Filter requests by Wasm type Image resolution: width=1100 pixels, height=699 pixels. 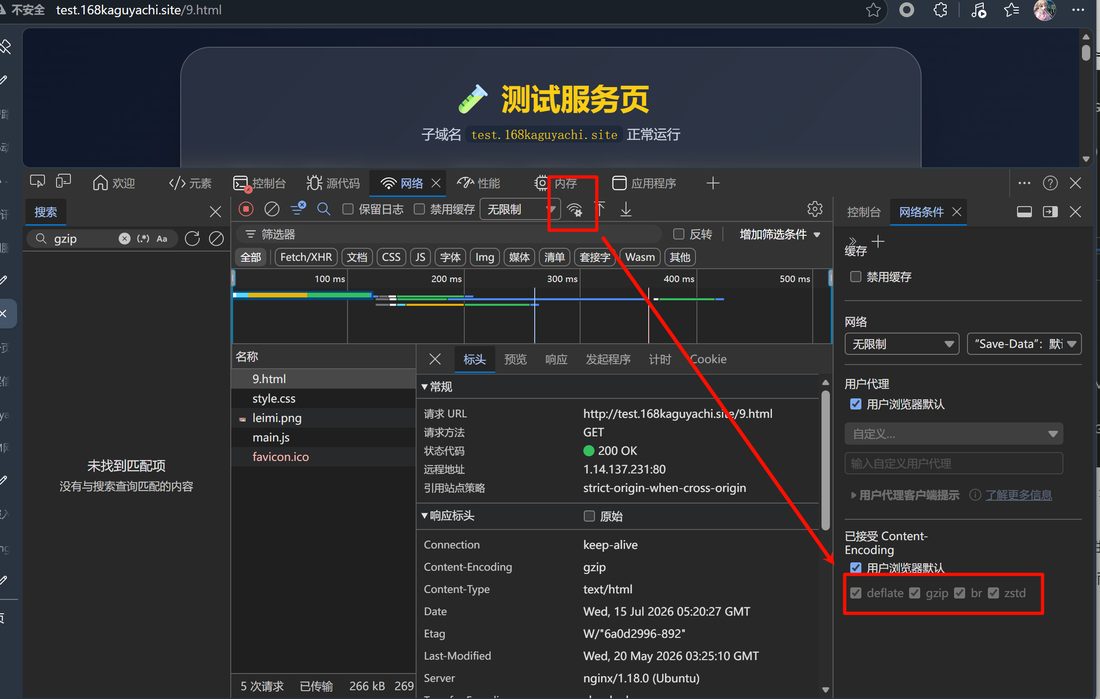(640, 257)
